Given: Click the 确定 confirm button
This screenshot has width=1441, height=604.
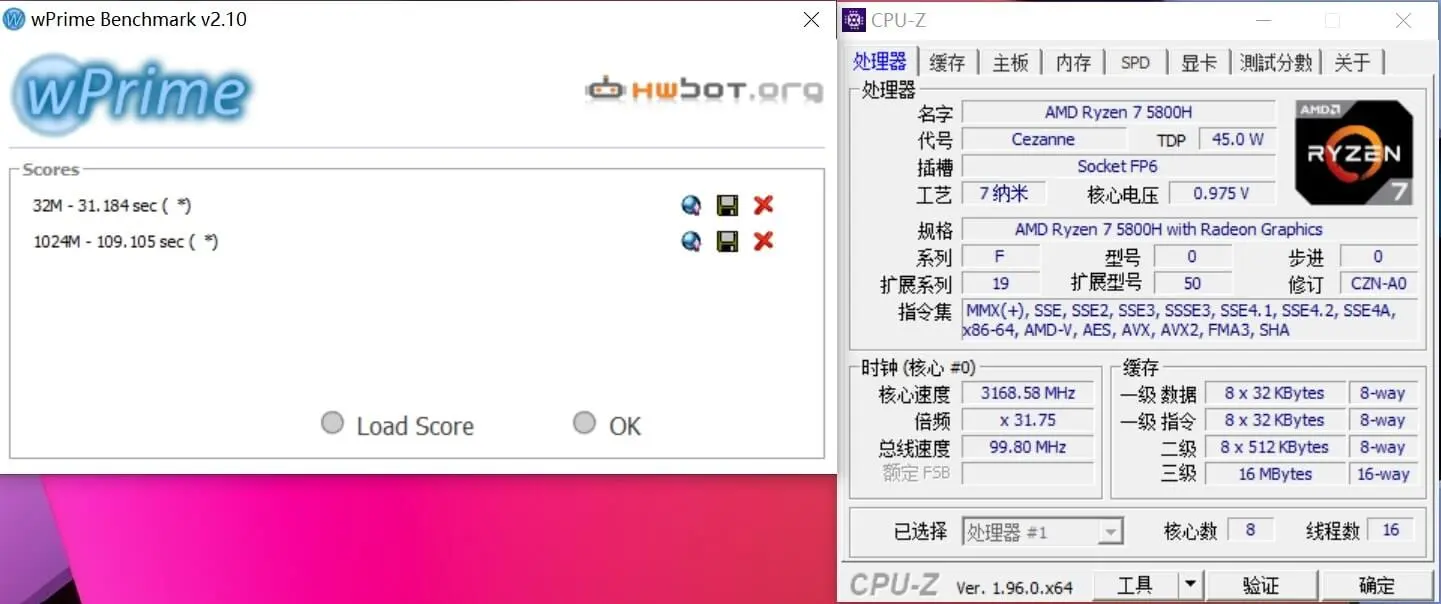Looking at the screenshot, I should pos(1377,584).
